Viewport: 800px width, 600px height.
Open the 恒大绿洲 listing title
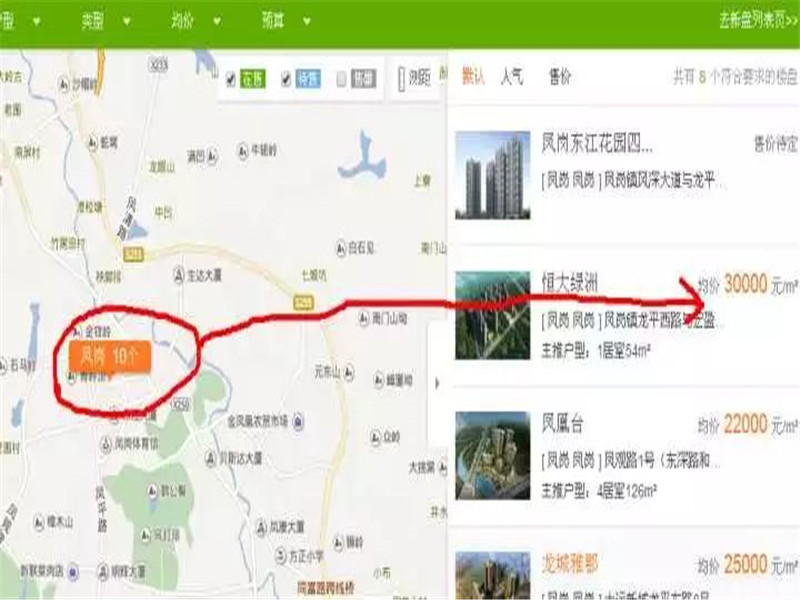569,283
